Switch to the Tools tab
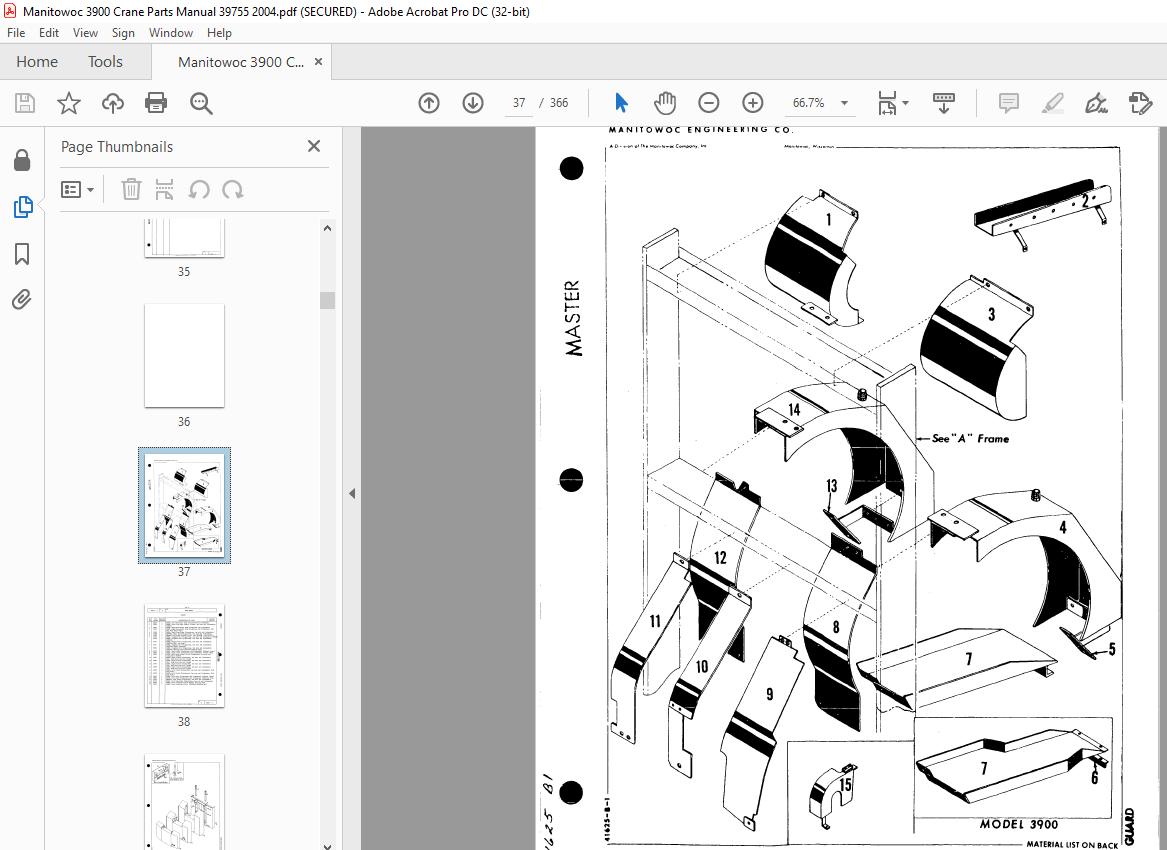This screenshot has height=850, width=1167. pos(105,62)
